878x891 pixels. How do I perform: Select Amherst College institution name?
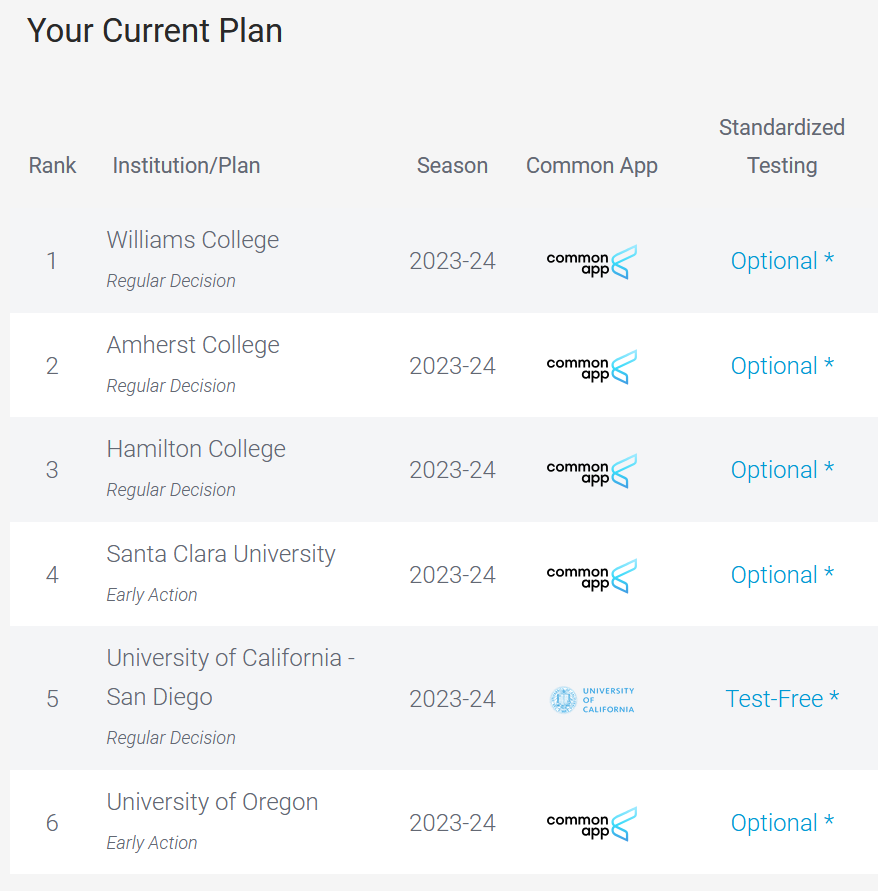click(x=193, y=345)
